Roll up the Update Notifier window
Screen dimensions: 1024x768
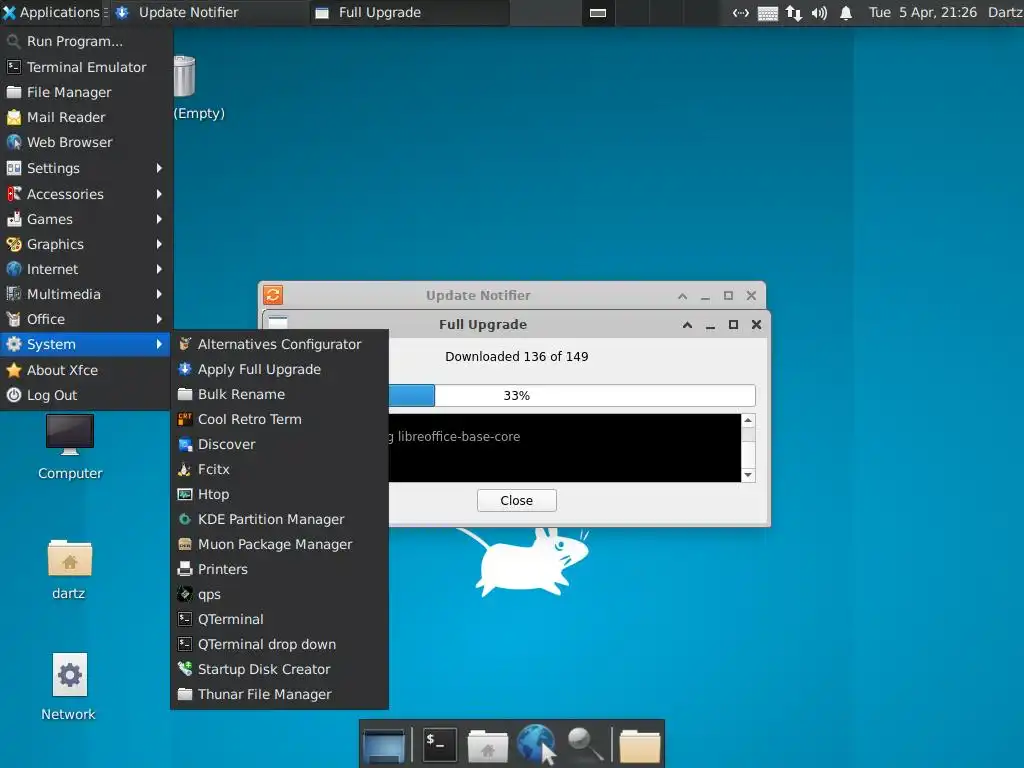click(x=682, y=296)
